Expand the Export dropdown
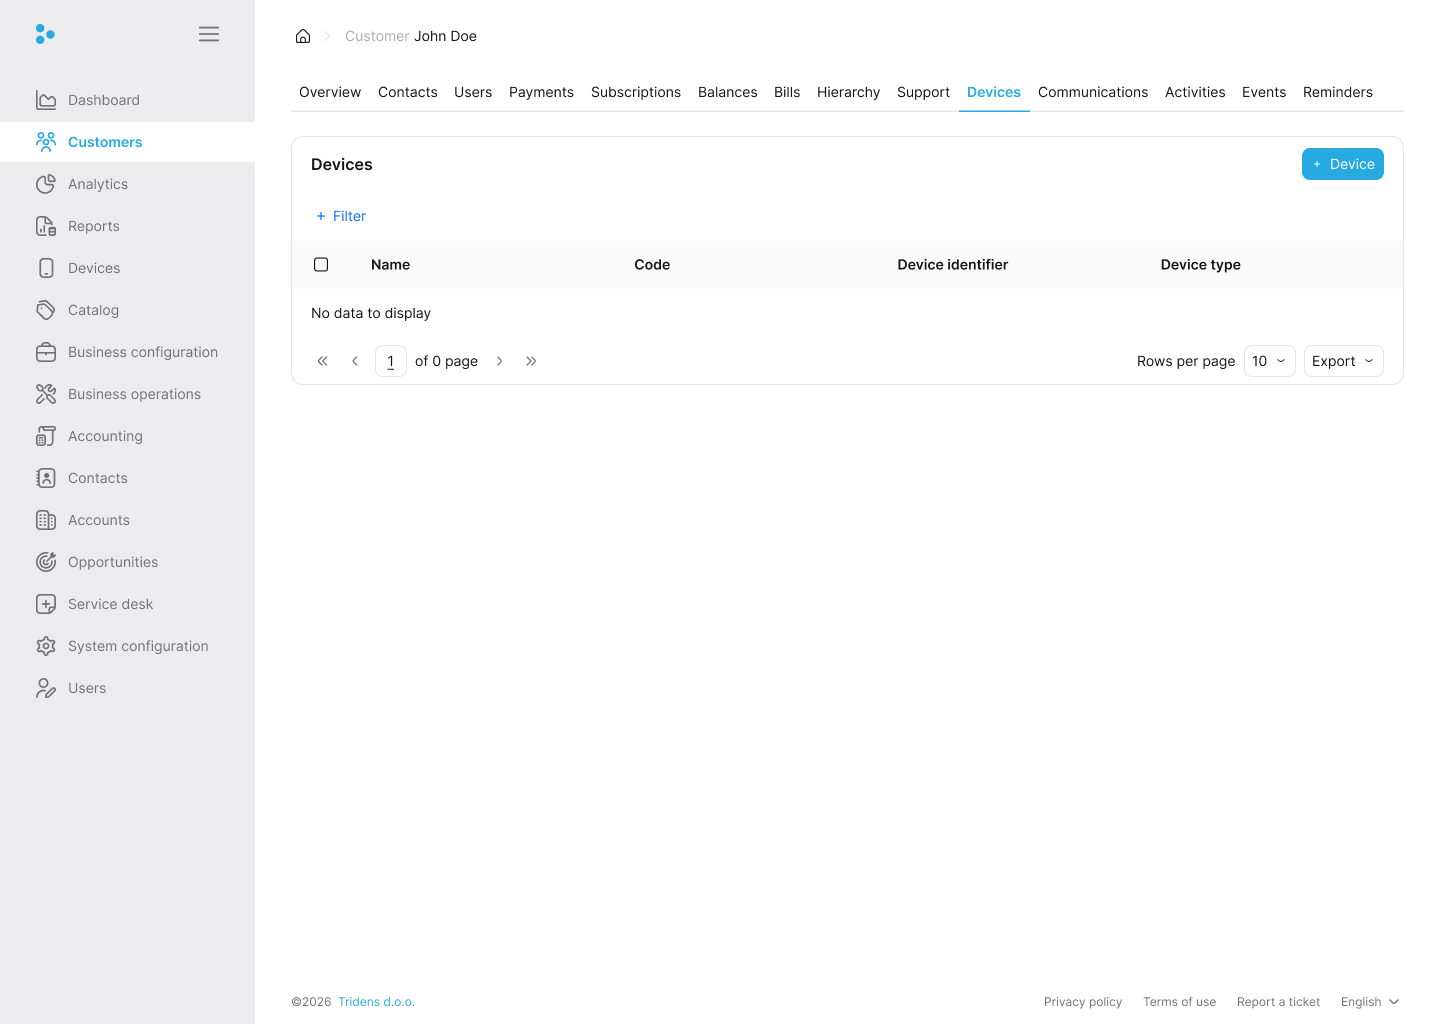Image resolution: width=1440 pixels, height=1024 pixels. [x=1343, y=361]
